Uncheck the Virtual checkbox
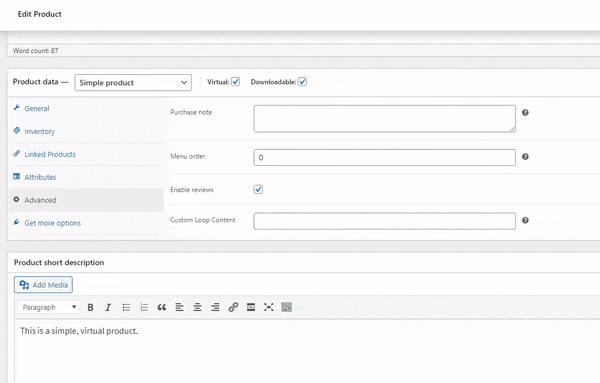This screenshot has height=383, width=600. (235, 81)
